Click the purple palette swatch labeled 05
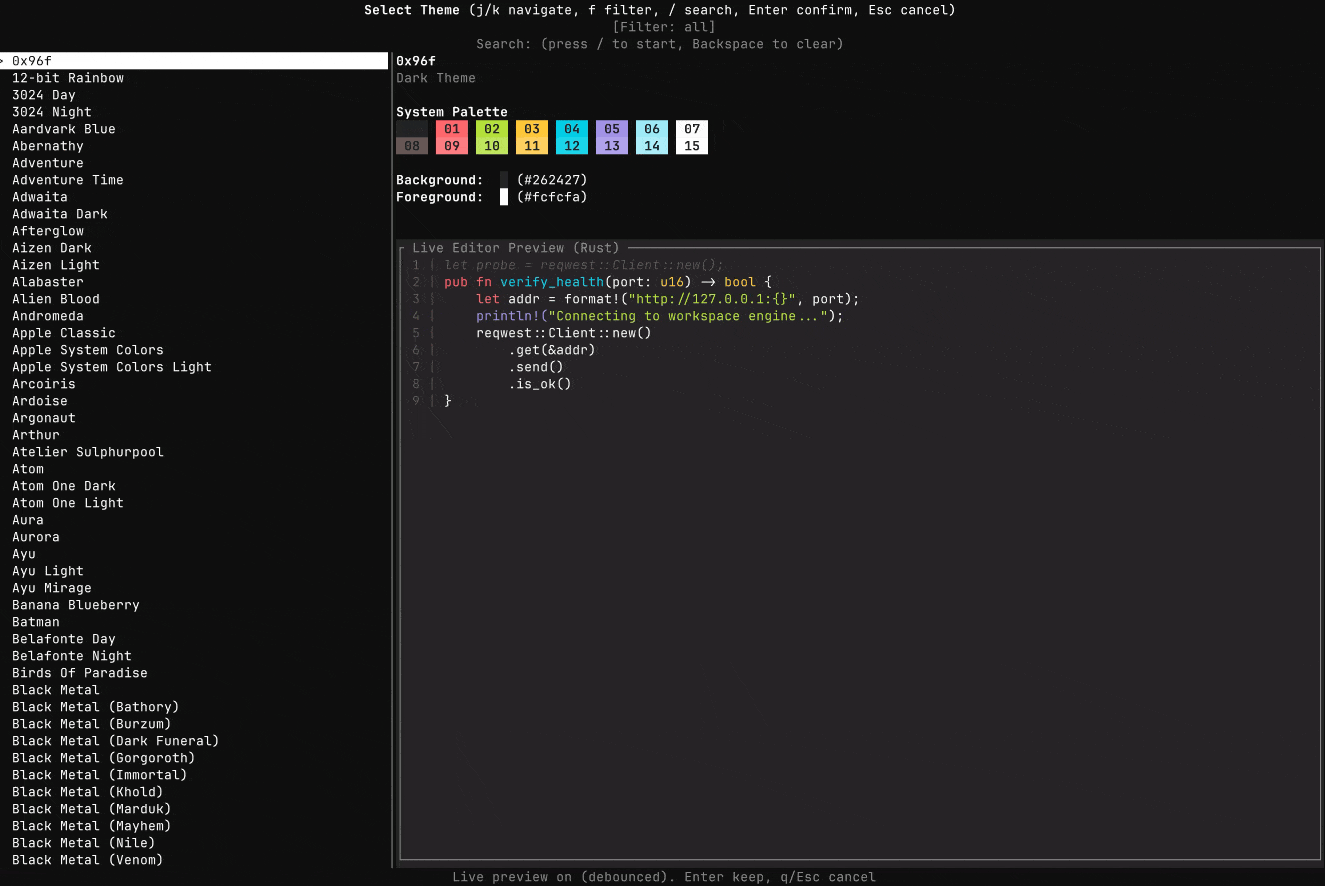The height and width of the screenshot is (886, 1325). [x=612, y=129]
